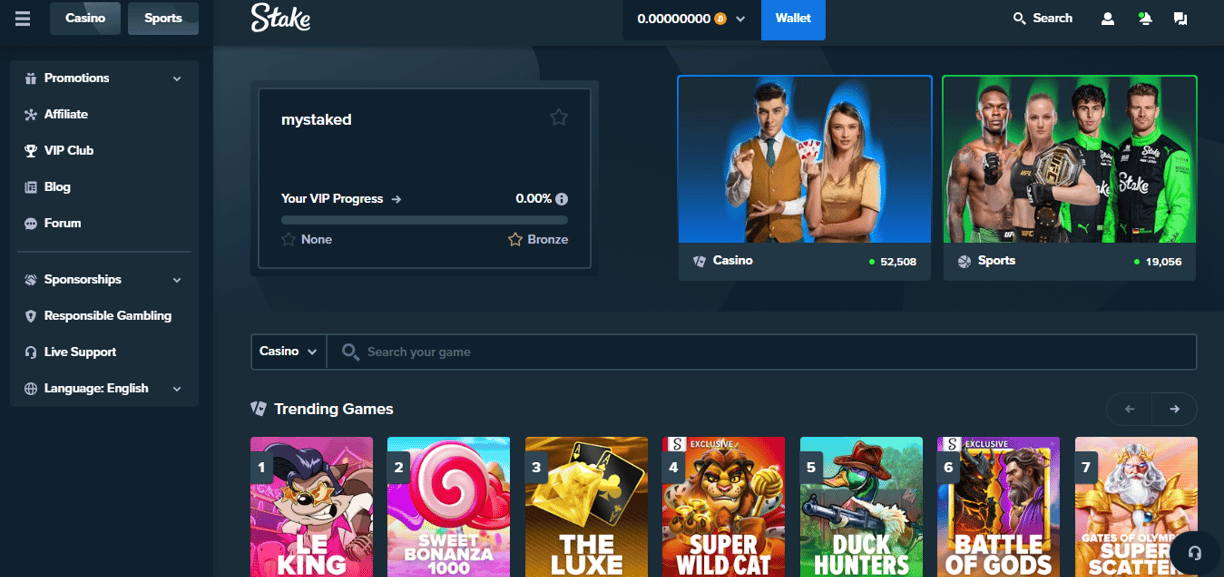
Task: Click the Live Support headset icon
Action: (31, 352)
